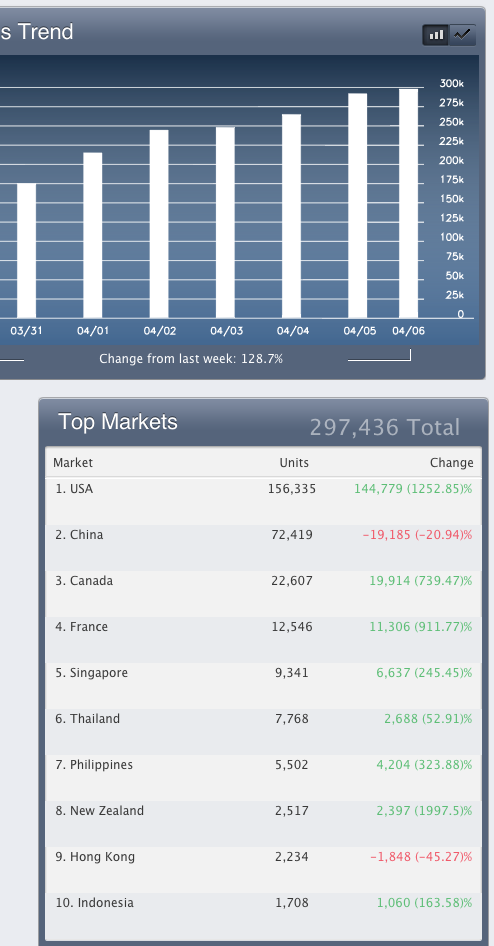Viewport: 494px width, 946px height.
Task: Select the New Zealand market row
Action: pos(264,824)
